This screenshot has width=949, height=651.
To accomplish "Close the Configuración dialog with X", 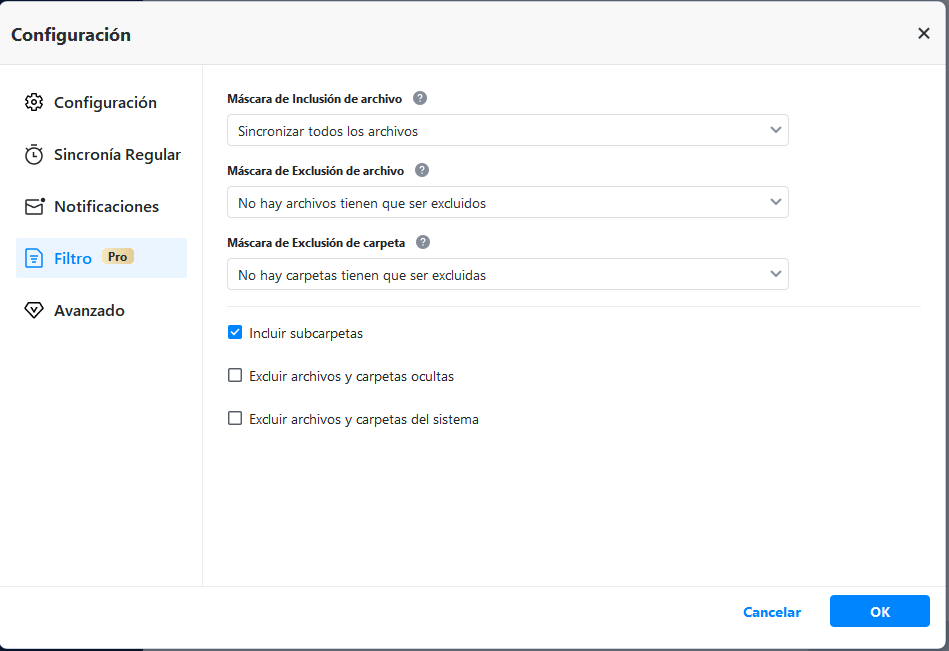I will 924,33.
